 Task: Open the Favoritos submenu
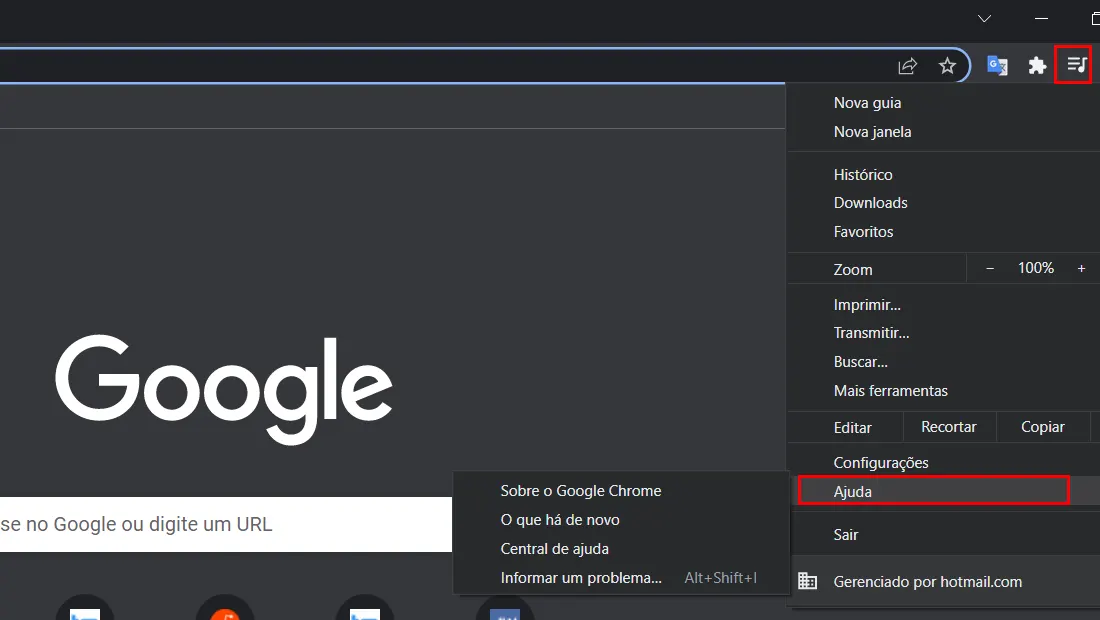(x=944, y=231)
